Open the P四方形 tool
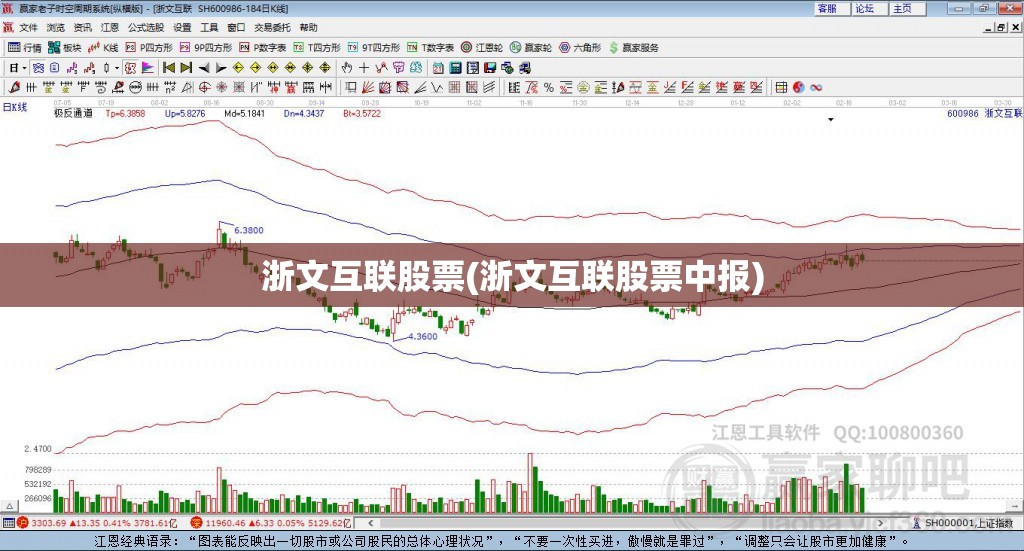The width and height of the screenshot is (1024, 551). click(149, 48)
